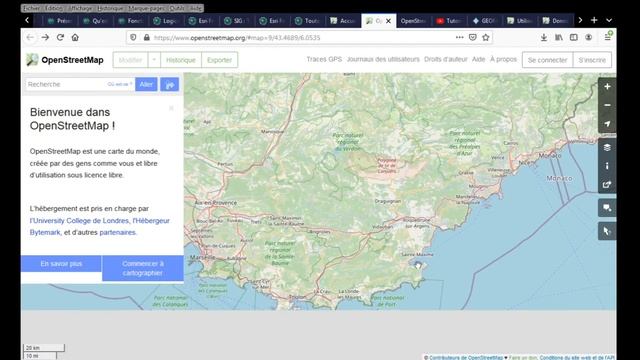Go back to previous page
Image resolution: width=640 pixels, height=360 pixels.
[x=30, y=38]
